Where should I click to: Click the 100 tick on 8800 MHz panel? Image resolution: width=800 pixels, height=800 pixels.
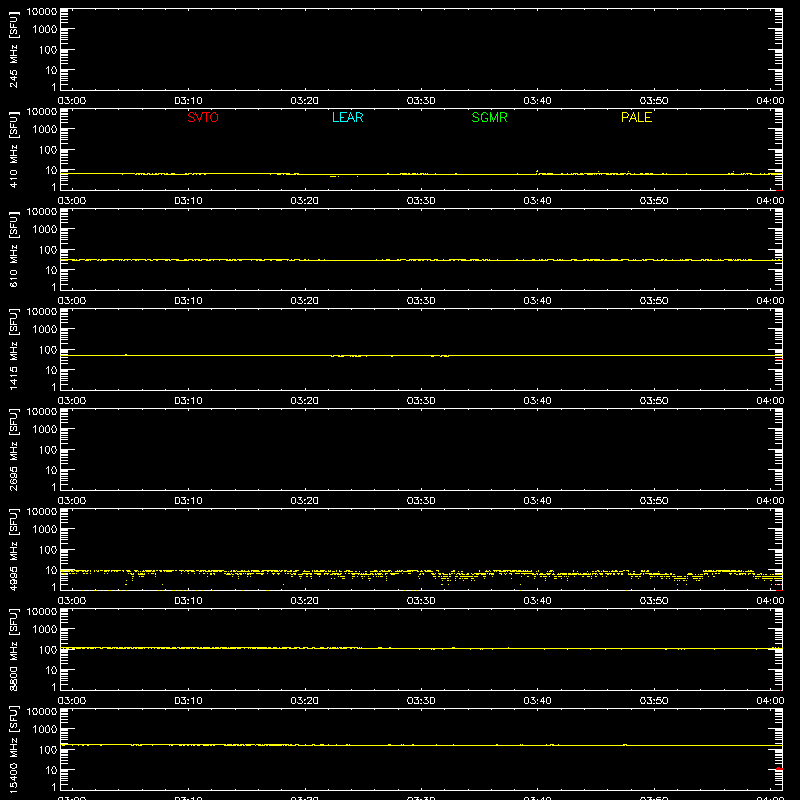[x=48, y=650]
